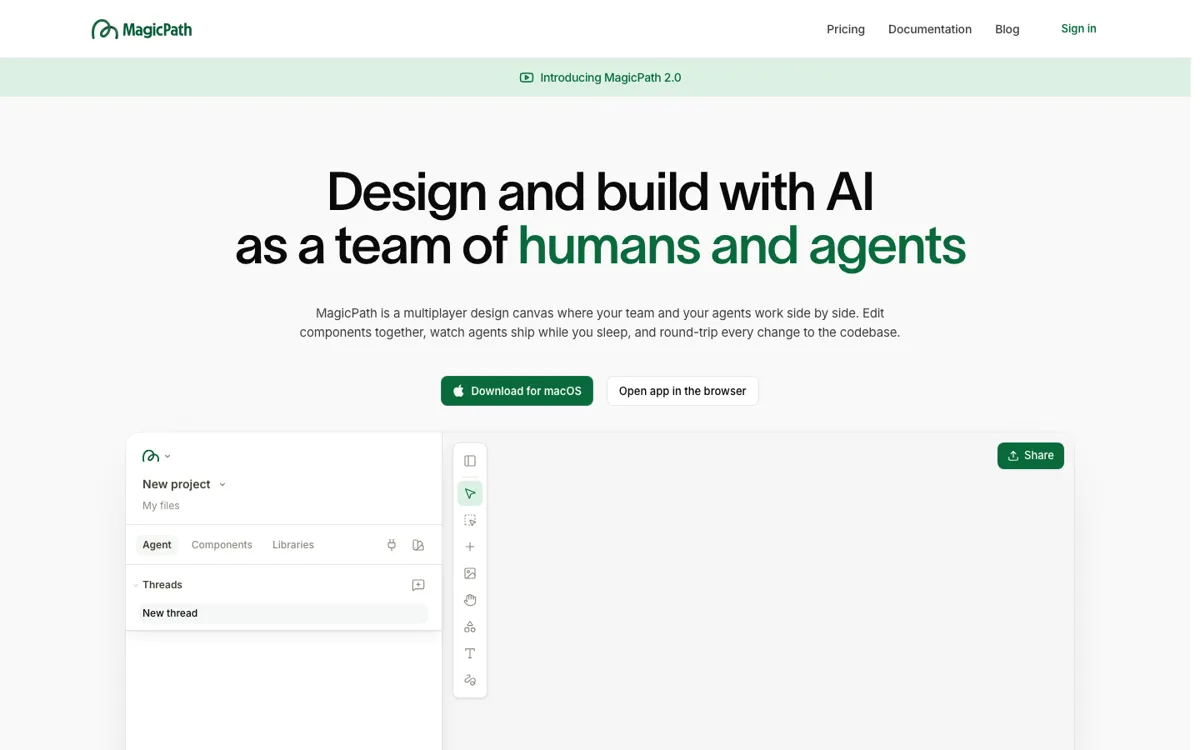Start a new thread with the chat-plus icon
Viewport: 1200px width, 750px height.
point(418,585)
